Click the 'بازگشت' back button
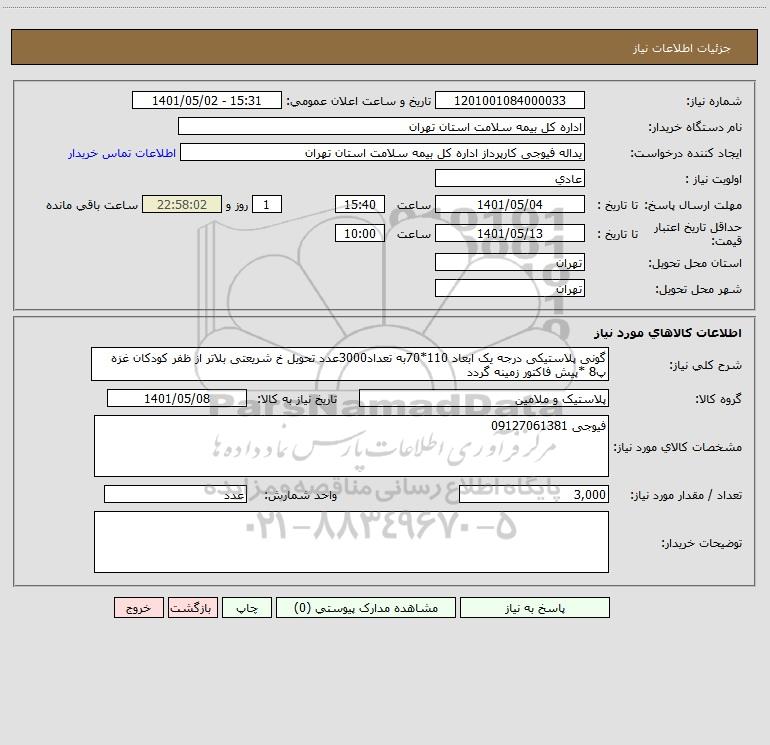The width and height of the screenshot is (770, 745). [x=192, y=608]
